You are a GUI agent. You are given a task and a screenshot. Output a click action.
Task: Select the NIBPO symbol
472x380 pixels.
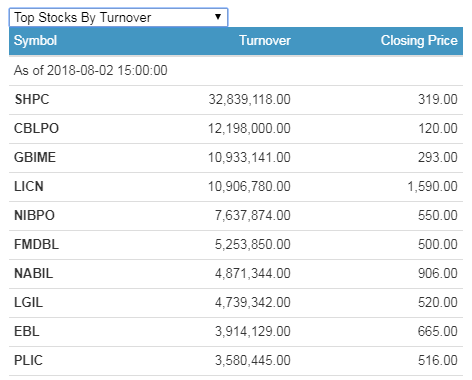tap(34, 215)
